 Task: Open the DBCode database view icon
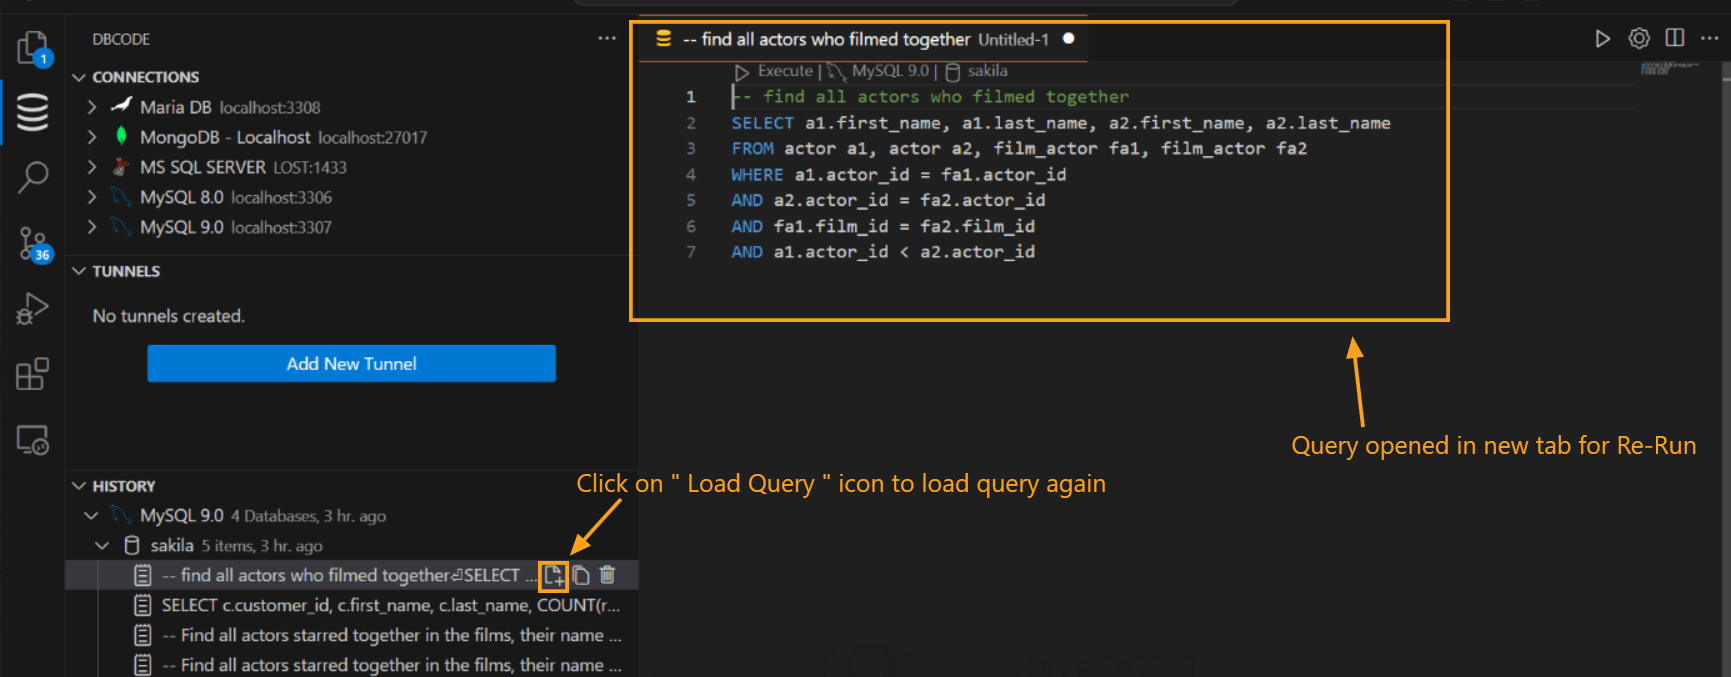(32, 112)
